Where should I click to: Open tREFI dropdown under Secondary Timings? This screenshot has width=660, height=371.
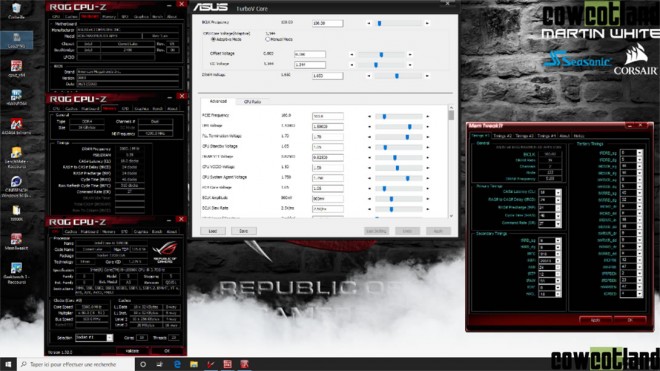(558, 261)
